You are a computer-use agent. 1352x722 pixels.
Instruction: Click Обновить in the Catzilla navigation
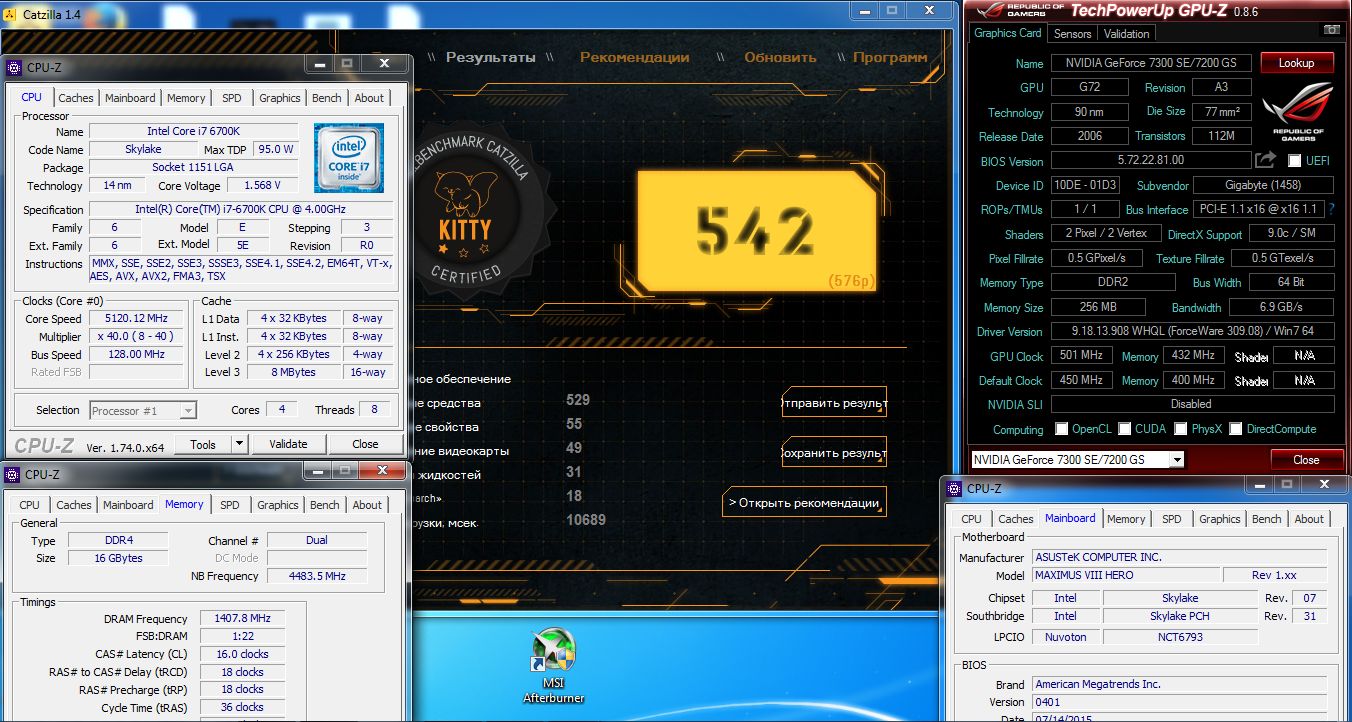(x=780, y=57)
